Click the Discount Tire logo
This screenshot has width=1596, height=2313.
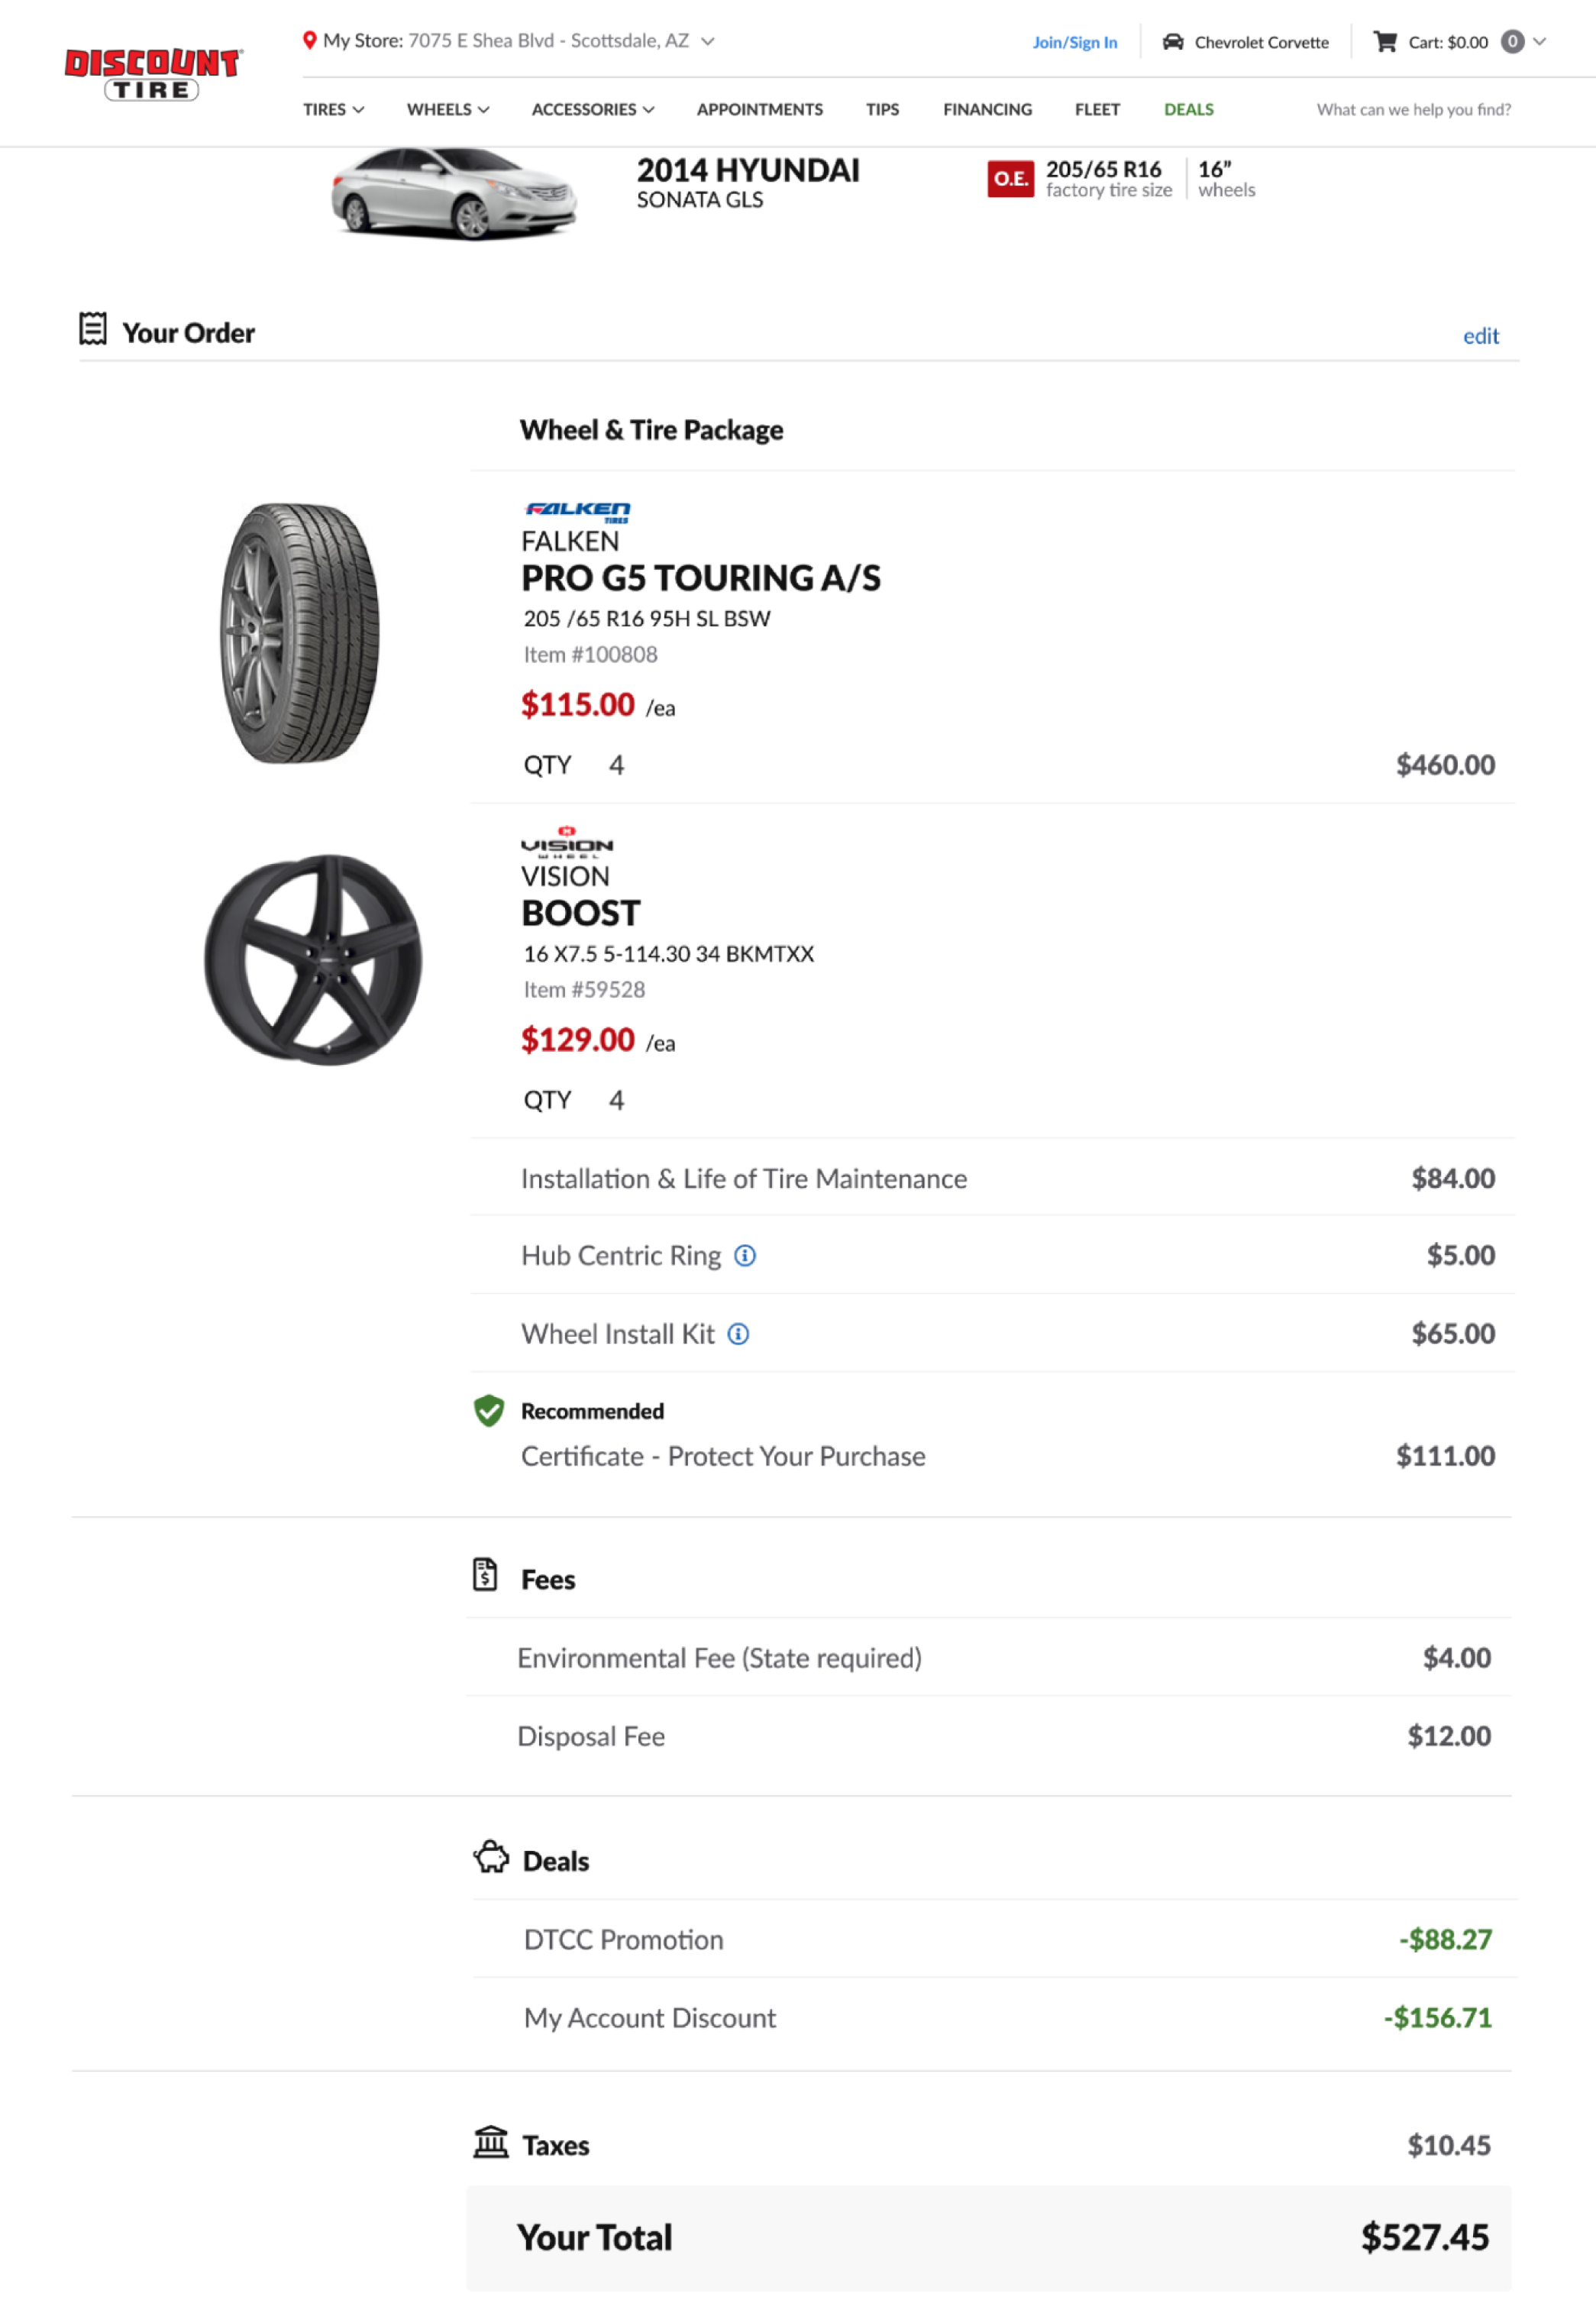152,75
